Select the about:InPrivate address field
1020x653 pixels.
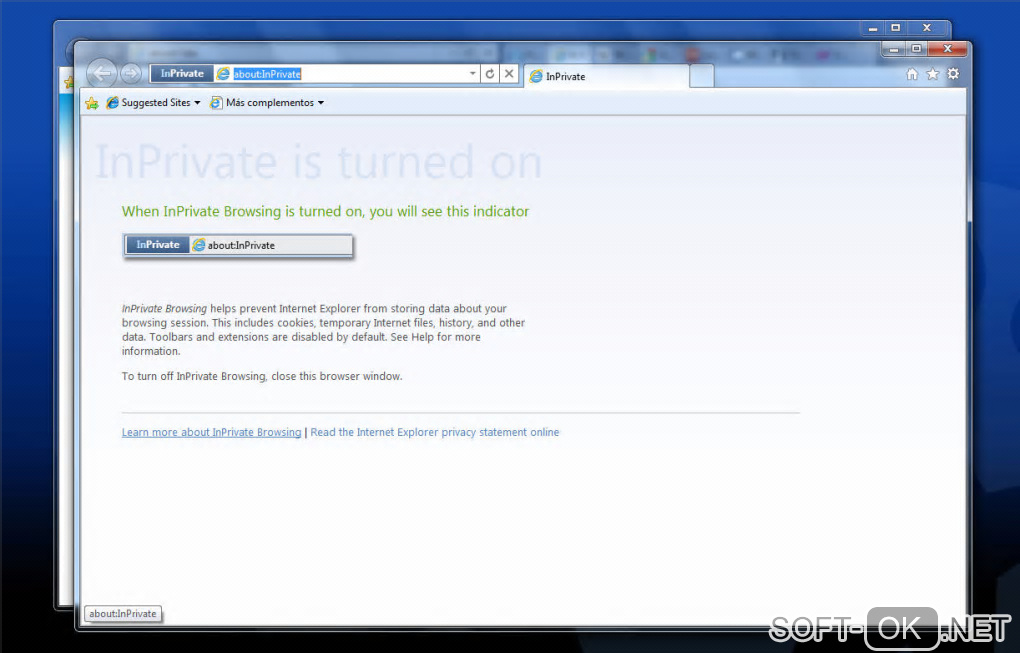click(349, 74)
